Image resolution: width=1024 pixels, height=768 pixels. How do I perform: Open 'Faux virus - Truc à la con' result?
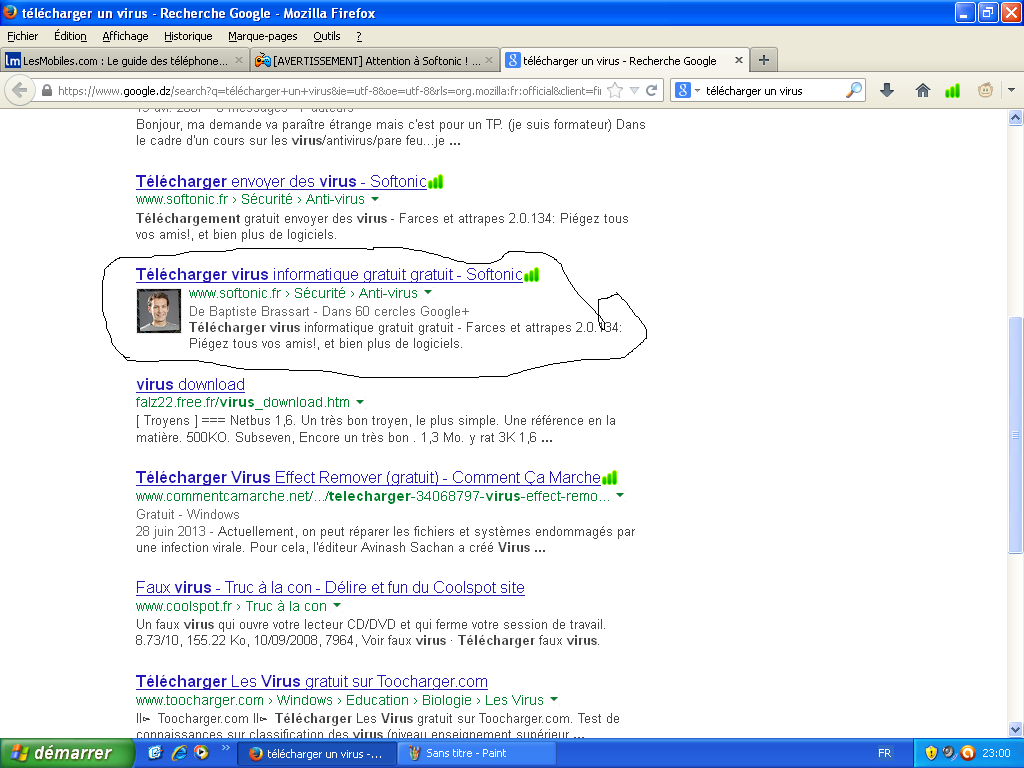330,588
